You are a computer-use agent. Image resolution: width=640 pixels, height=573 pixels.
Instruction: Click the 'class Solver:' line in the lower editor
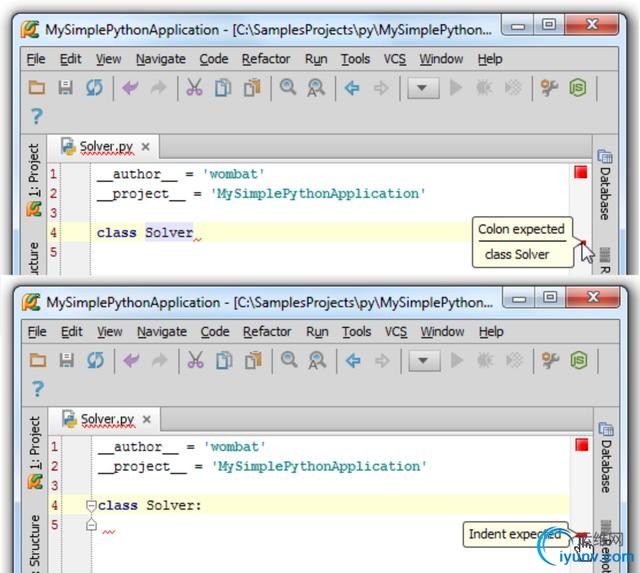(x=149, y=506)
